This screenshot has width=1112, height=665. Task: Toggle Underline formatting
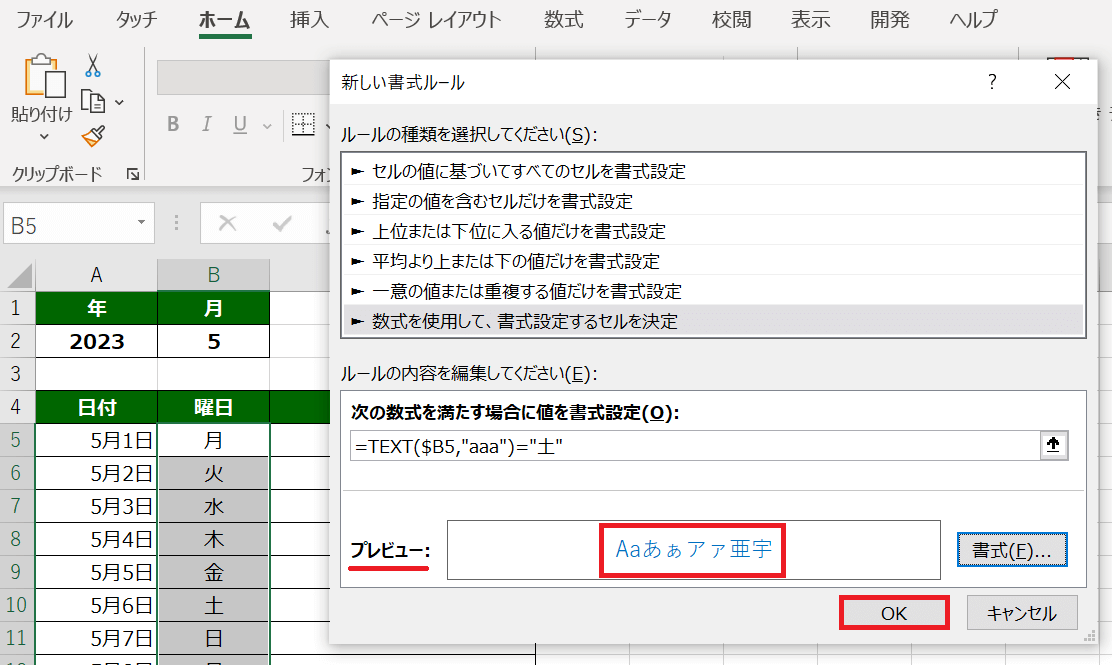240,125
